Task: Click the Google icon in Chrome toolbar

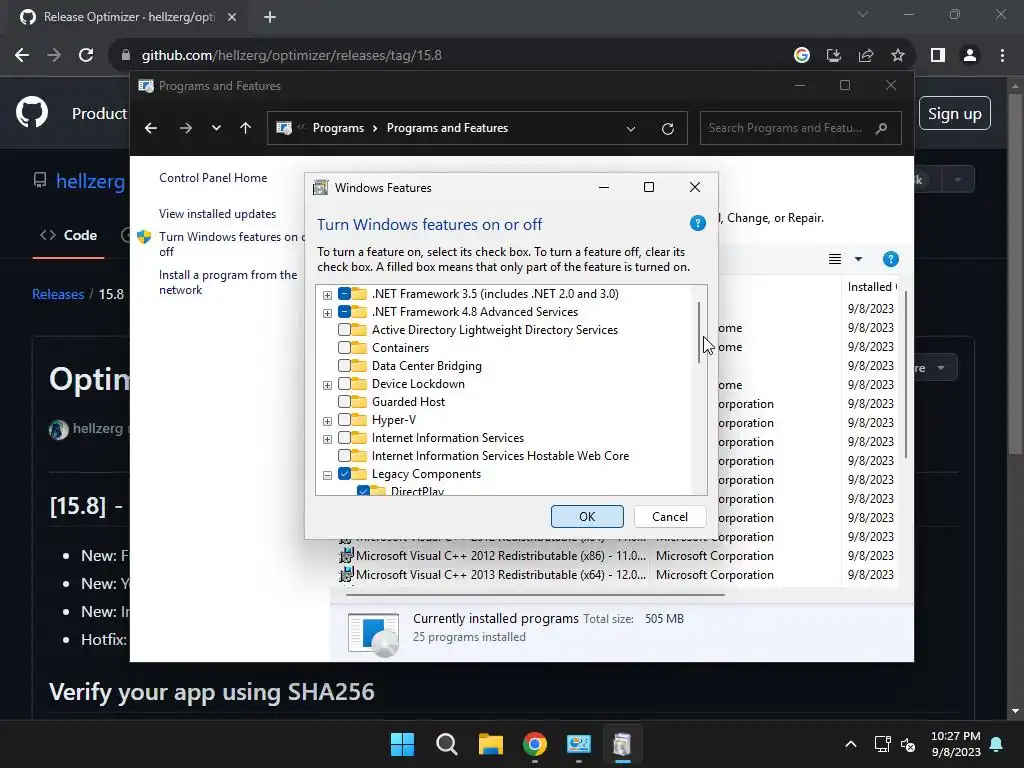Action: click(801, 56)
